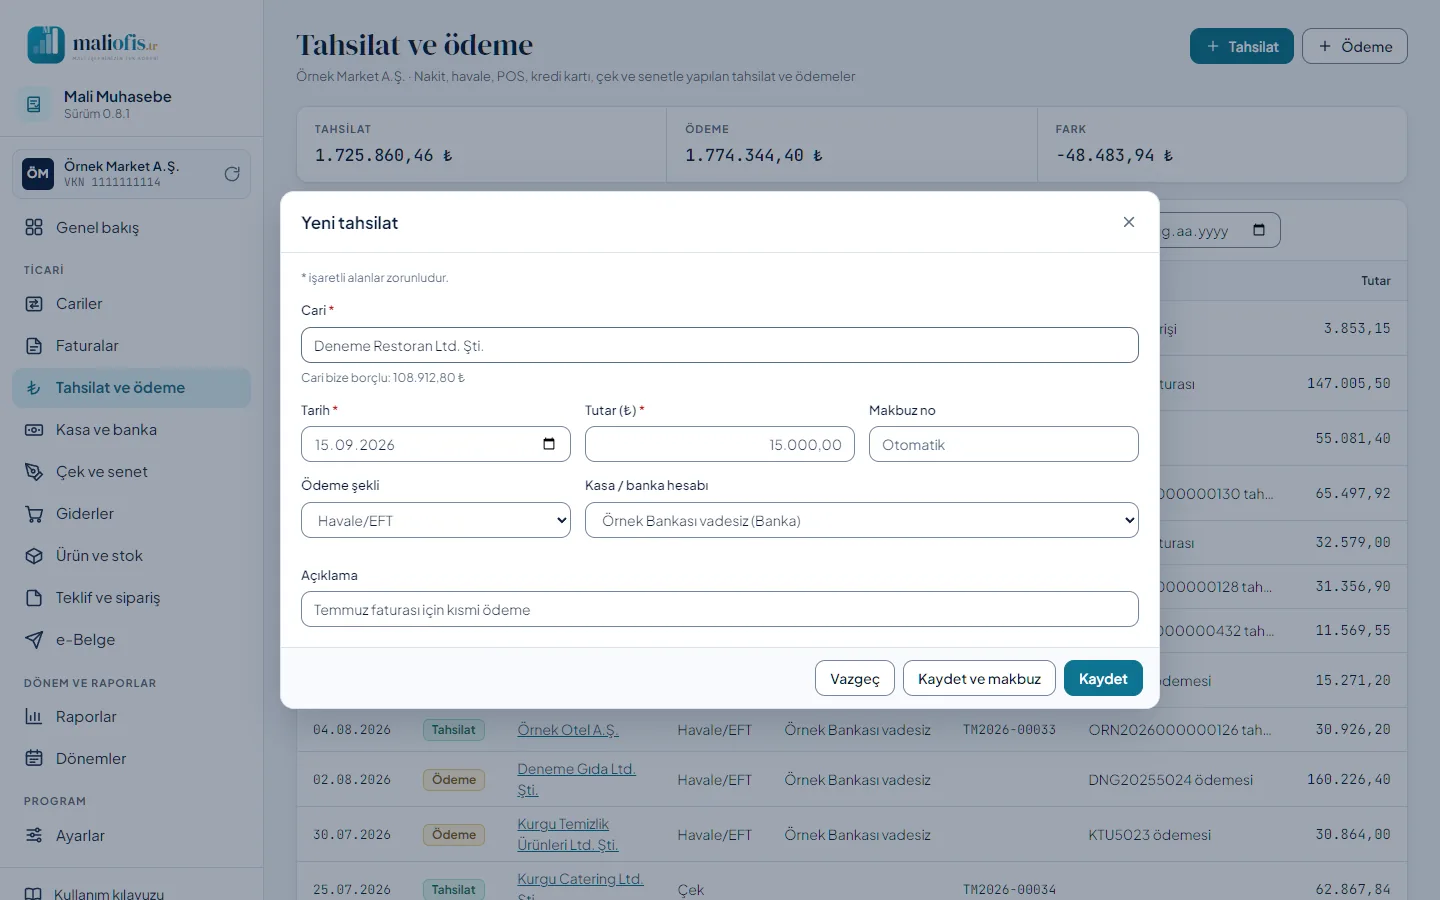Click the e-Belge paper plane icon

coord(34,640)
